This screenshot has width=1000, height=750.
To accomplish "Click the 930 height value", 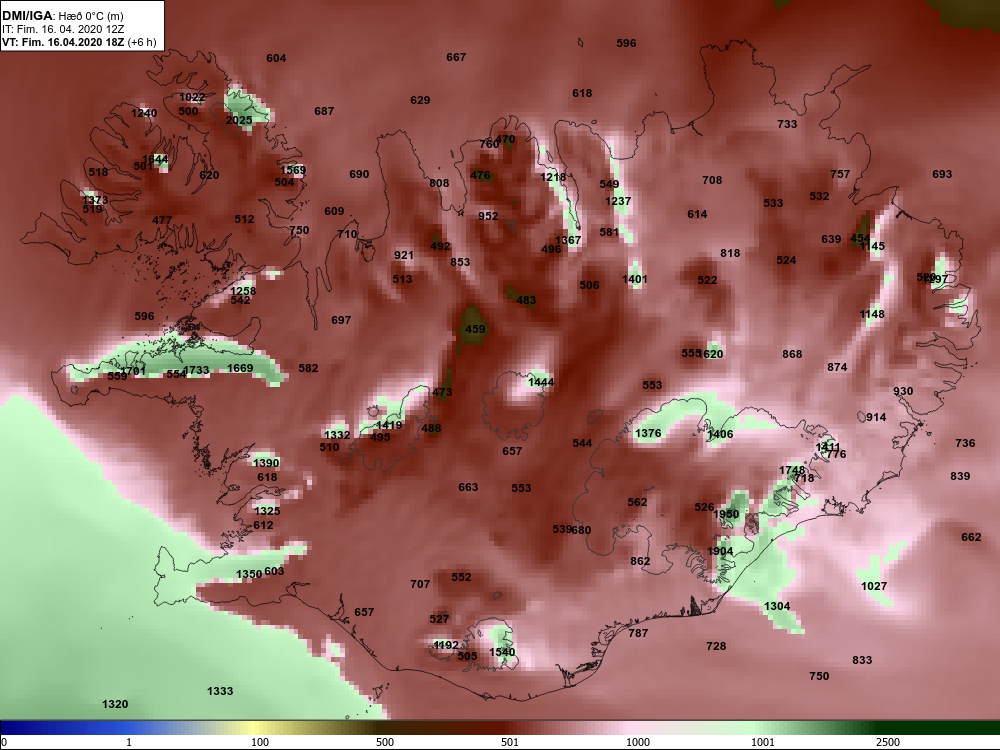I will coord(903,391).
